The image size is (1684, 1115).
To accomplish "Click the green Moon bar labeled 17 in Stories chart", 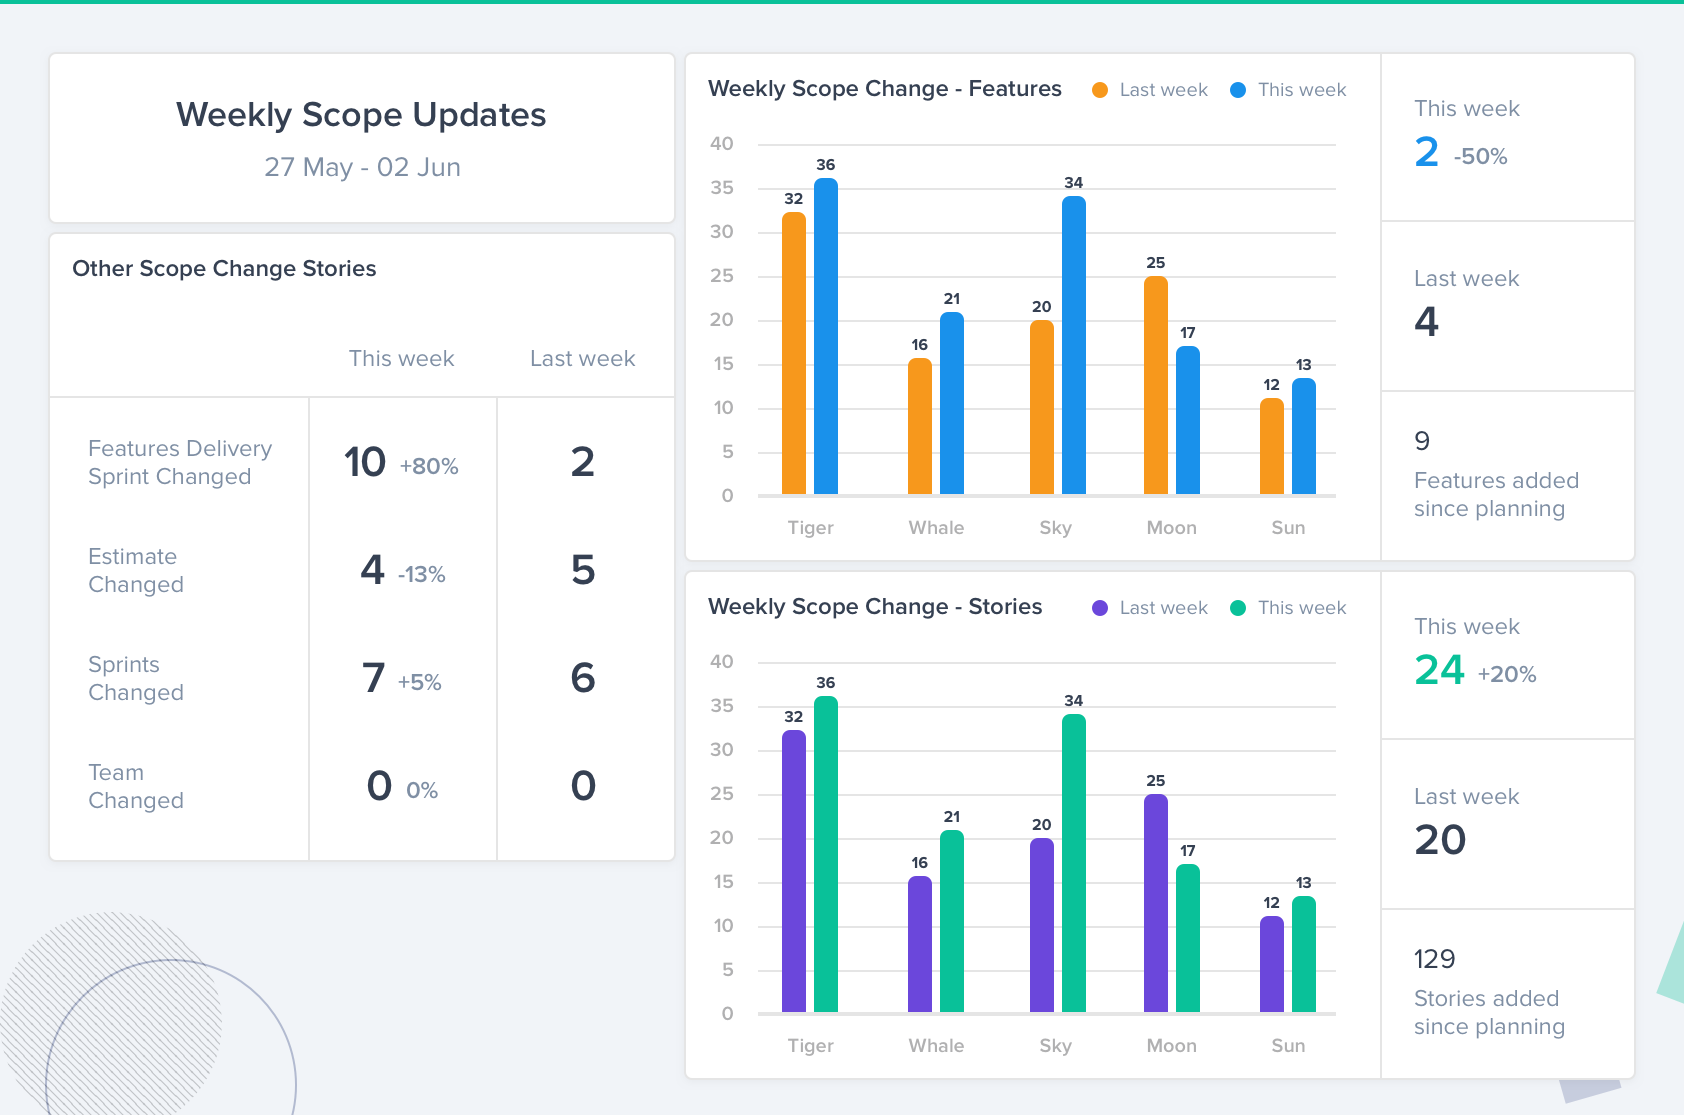I will [1188, 938].
